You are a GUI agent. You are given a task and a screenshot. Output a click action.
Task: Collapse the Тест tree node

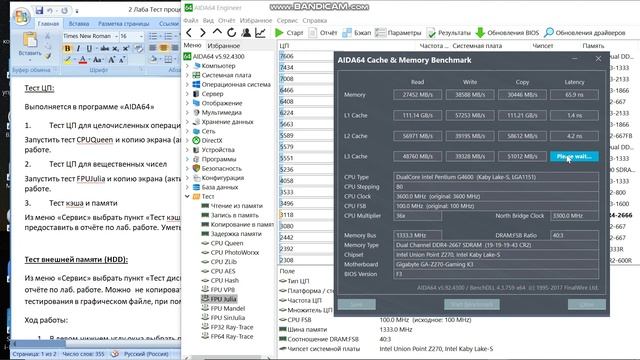pyautogui.click(x=187, y=196)
